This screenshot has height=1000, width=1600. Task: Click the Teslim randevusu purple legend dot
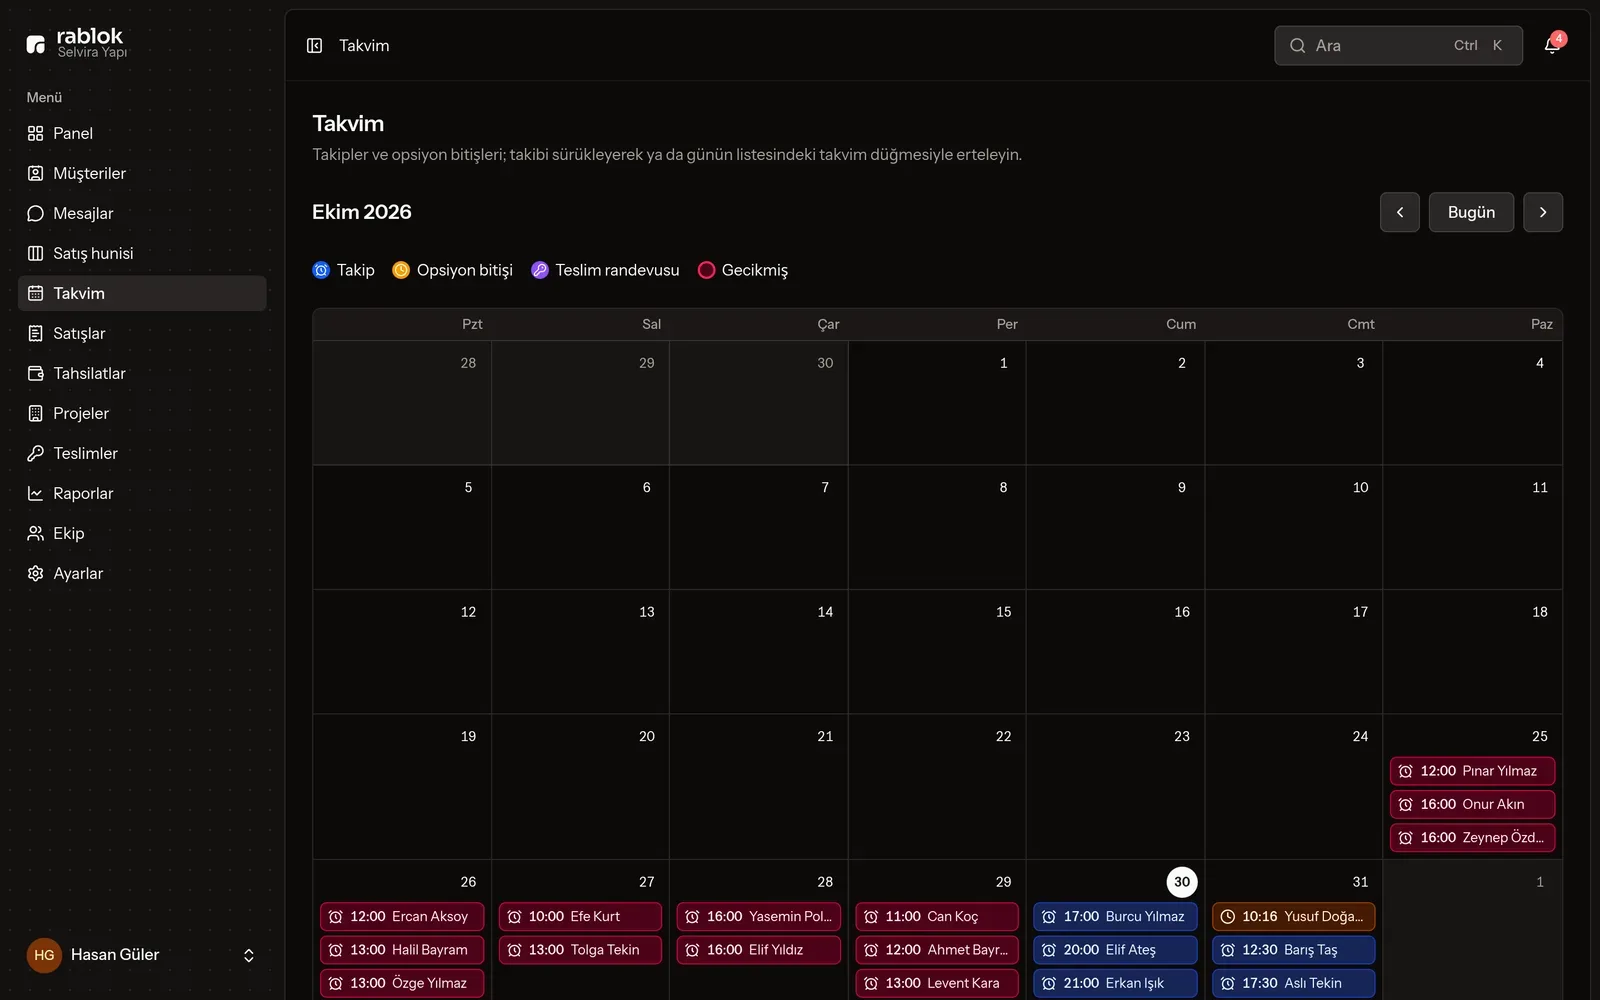(x=540, y=270)
